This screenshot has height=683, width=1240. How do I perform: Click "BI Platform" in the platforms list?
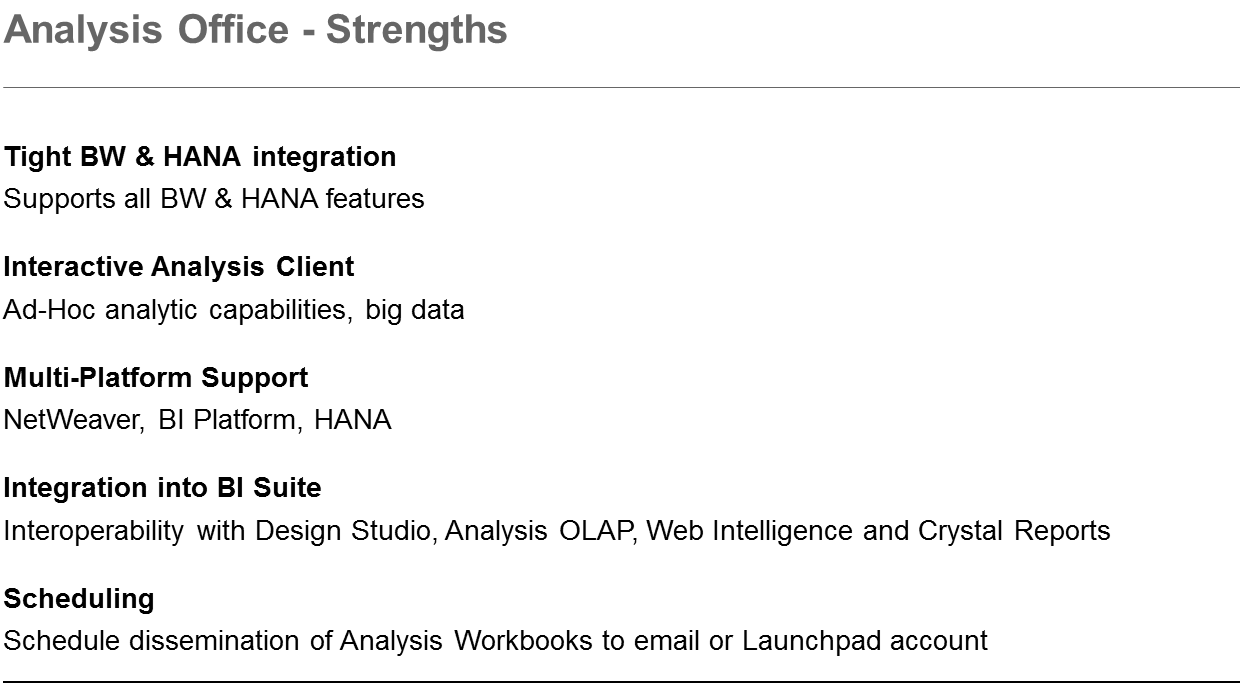coord(228,420)
